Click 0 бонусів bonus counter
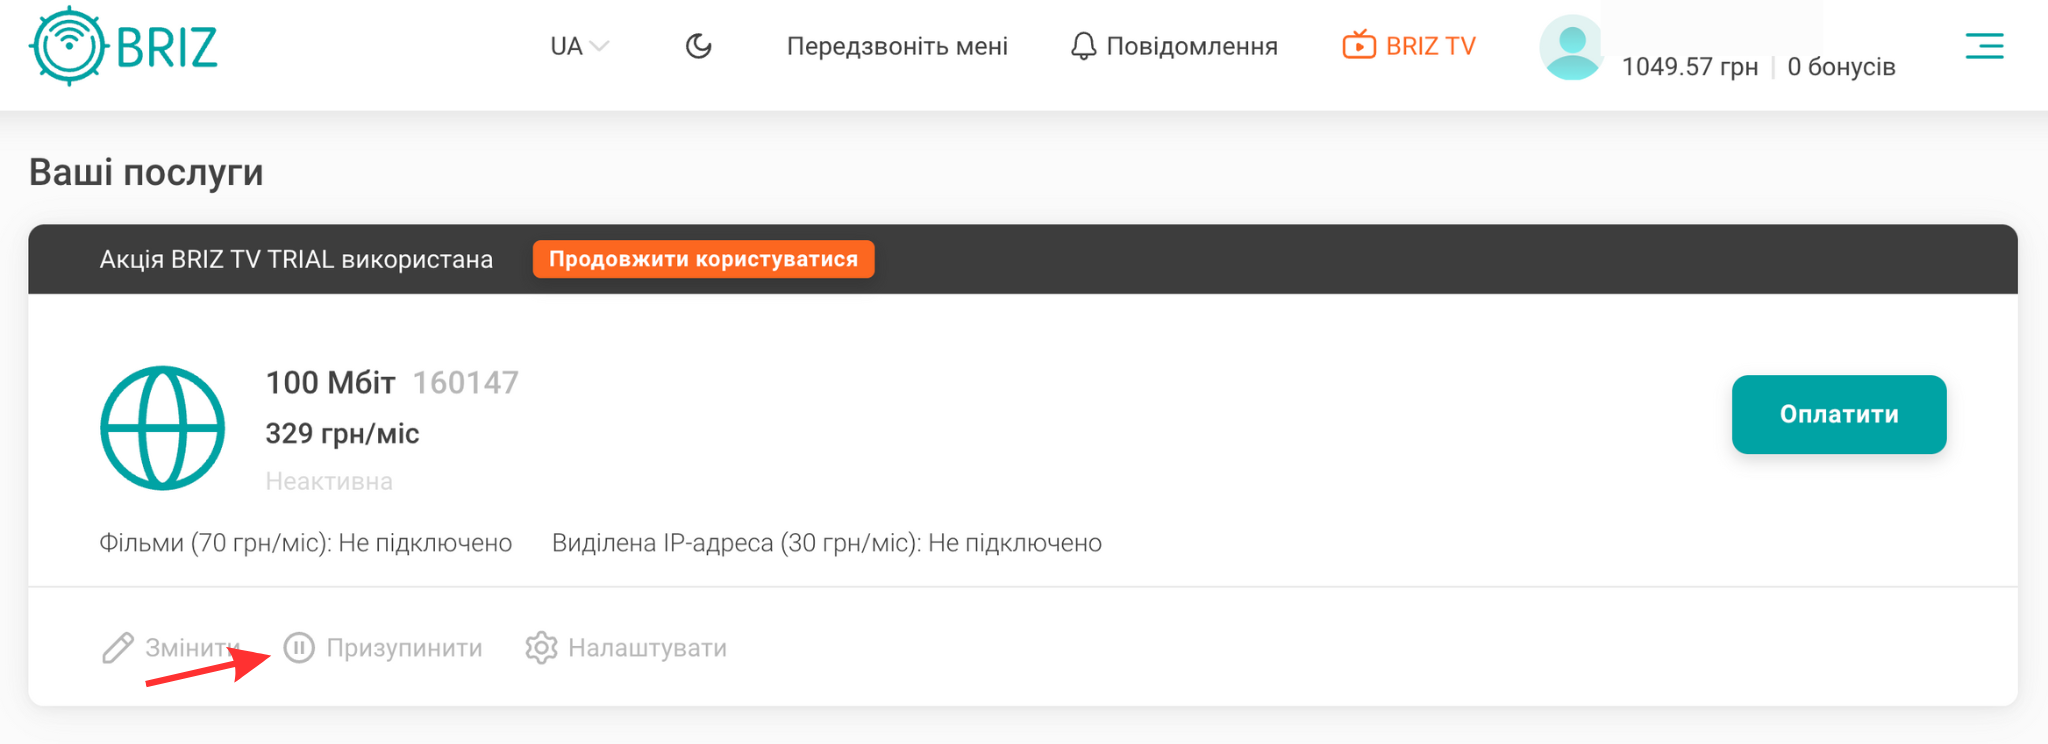 pos(1841,66)
